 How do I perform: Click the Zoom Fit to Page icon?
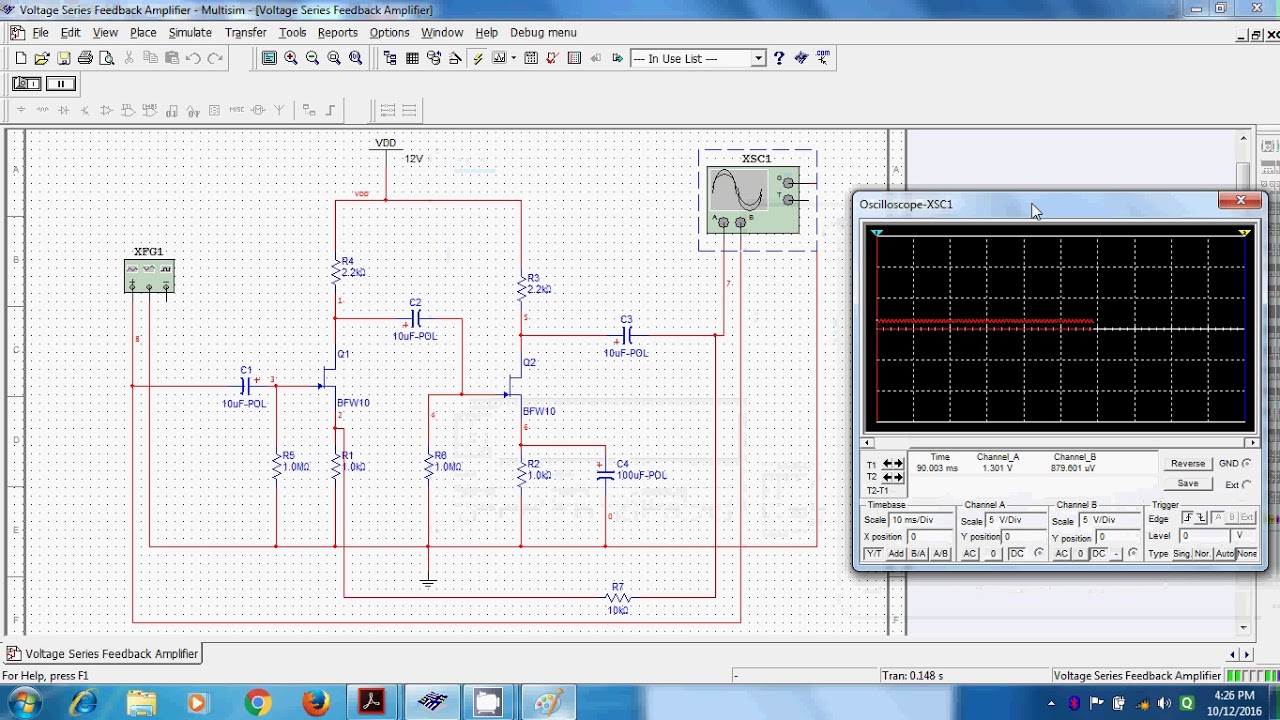[355, 59]
